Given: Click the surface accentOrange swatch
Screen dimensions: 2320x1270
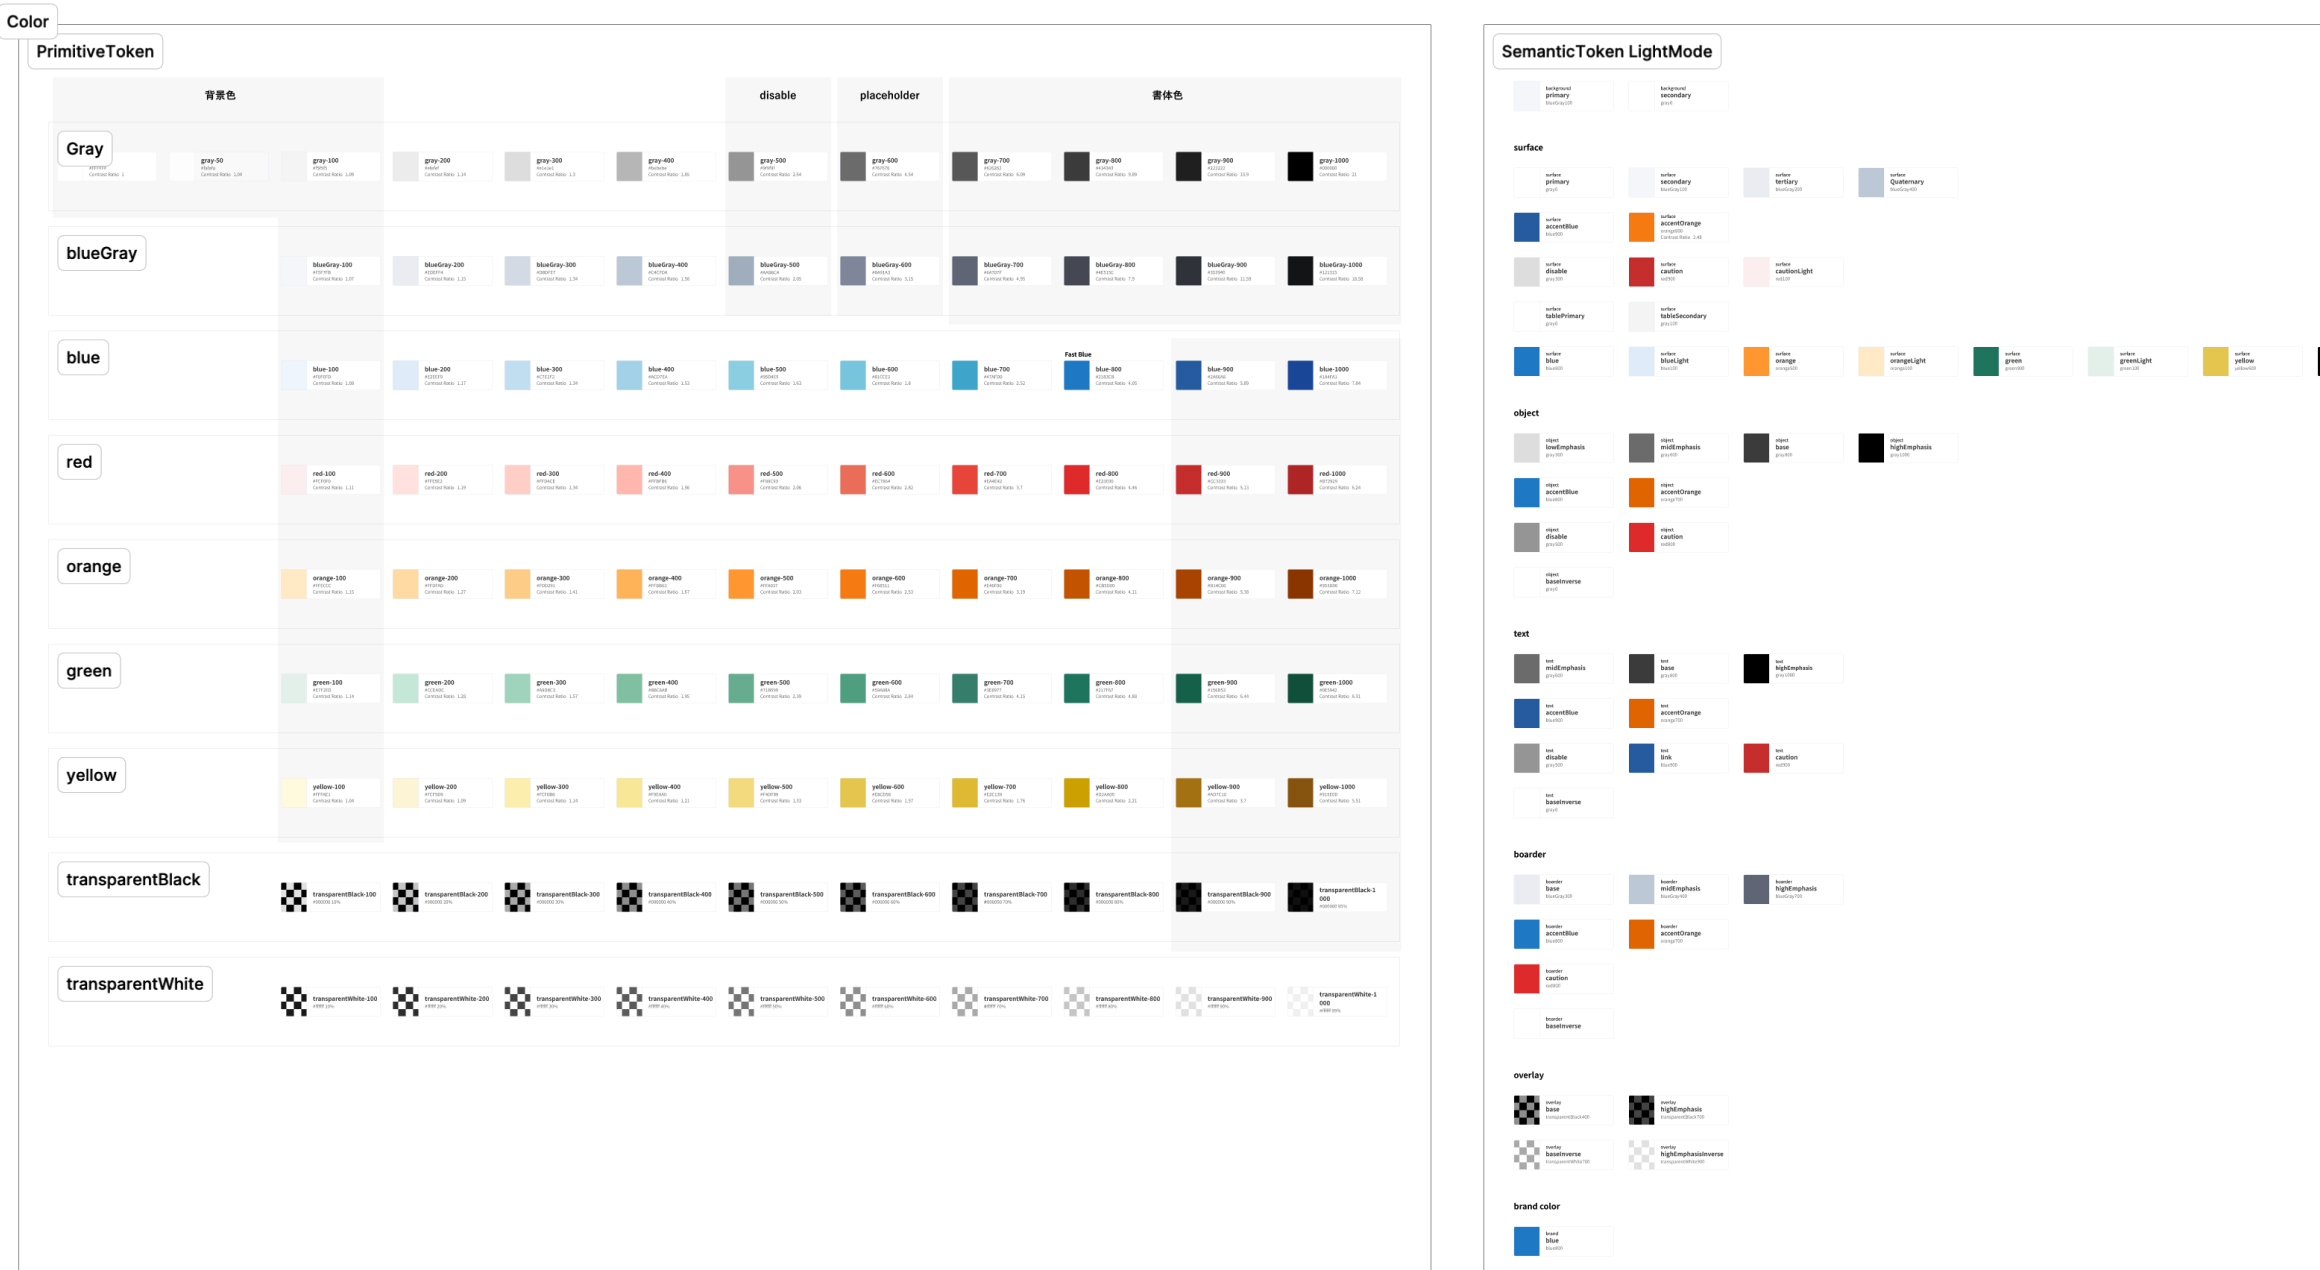Looking at the screenshot, I should tap(1641, 227).
